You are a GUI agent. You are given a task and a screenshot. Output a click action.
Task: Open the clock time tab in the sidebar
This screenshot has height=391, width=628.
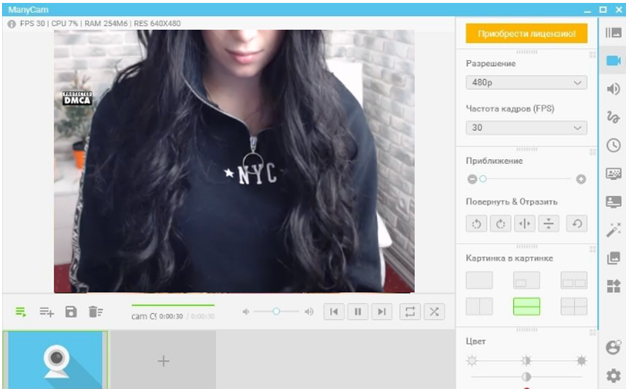(613, 145)
